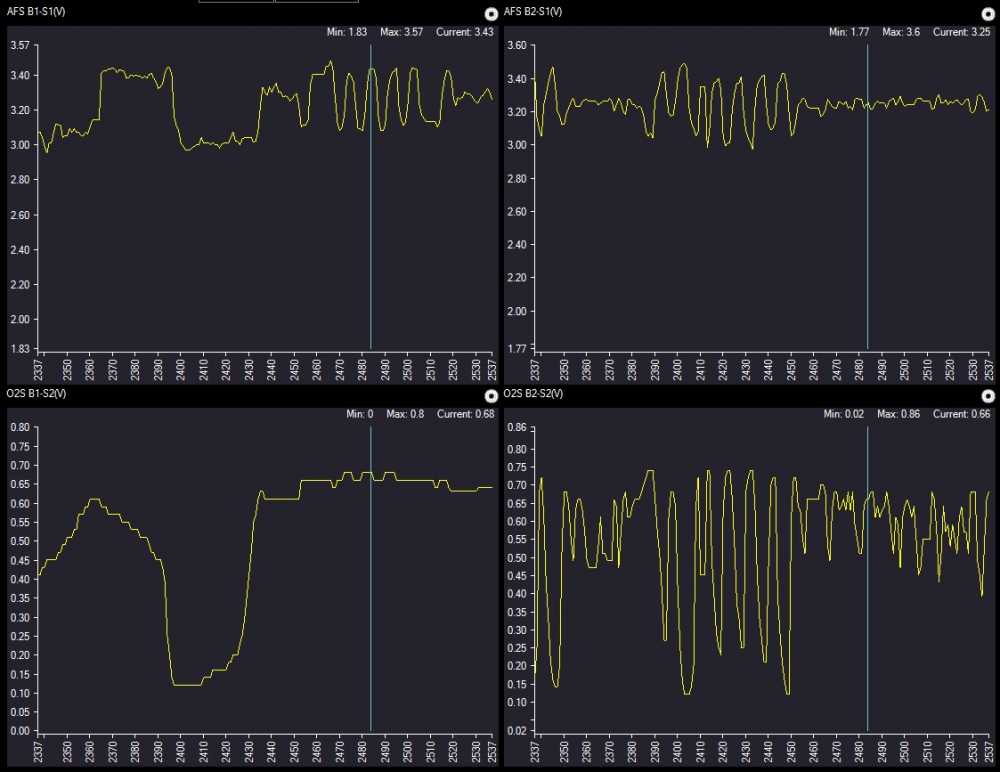Click the record dot on AFS B2-S1 graph
Screen dimensions: 1000x772
(989, 14)
